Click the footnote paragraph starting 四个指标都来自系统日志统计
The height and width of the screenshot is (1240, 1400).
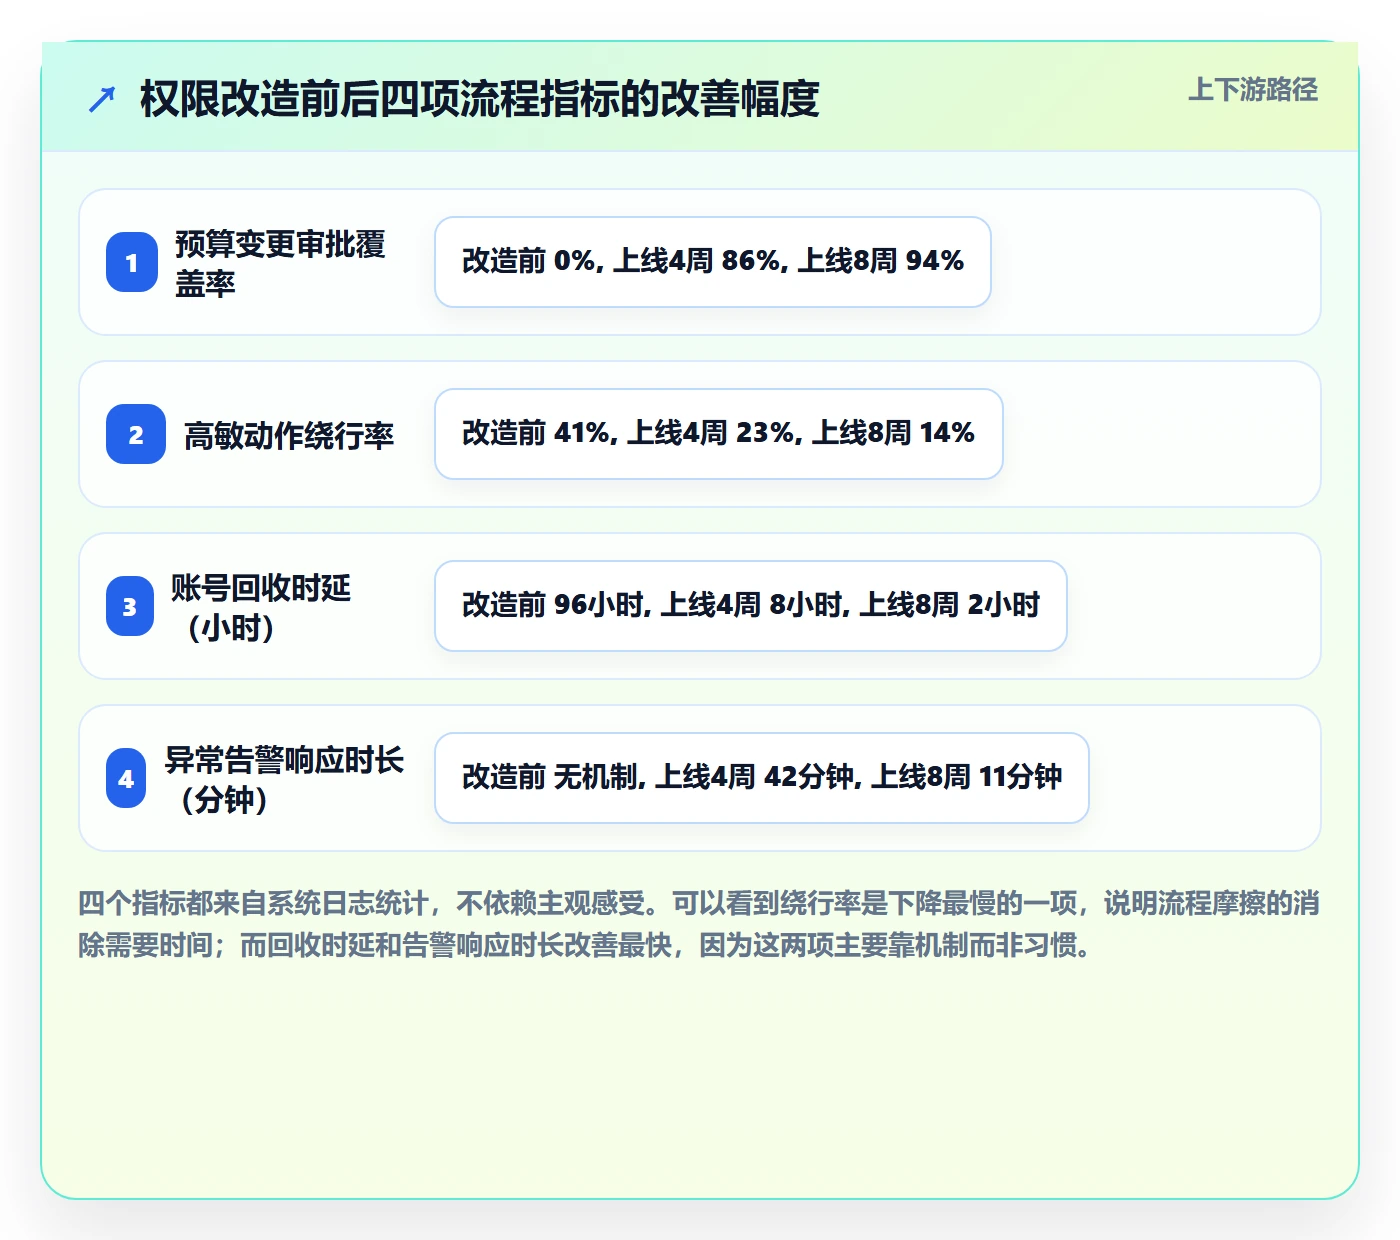[700, 924]
